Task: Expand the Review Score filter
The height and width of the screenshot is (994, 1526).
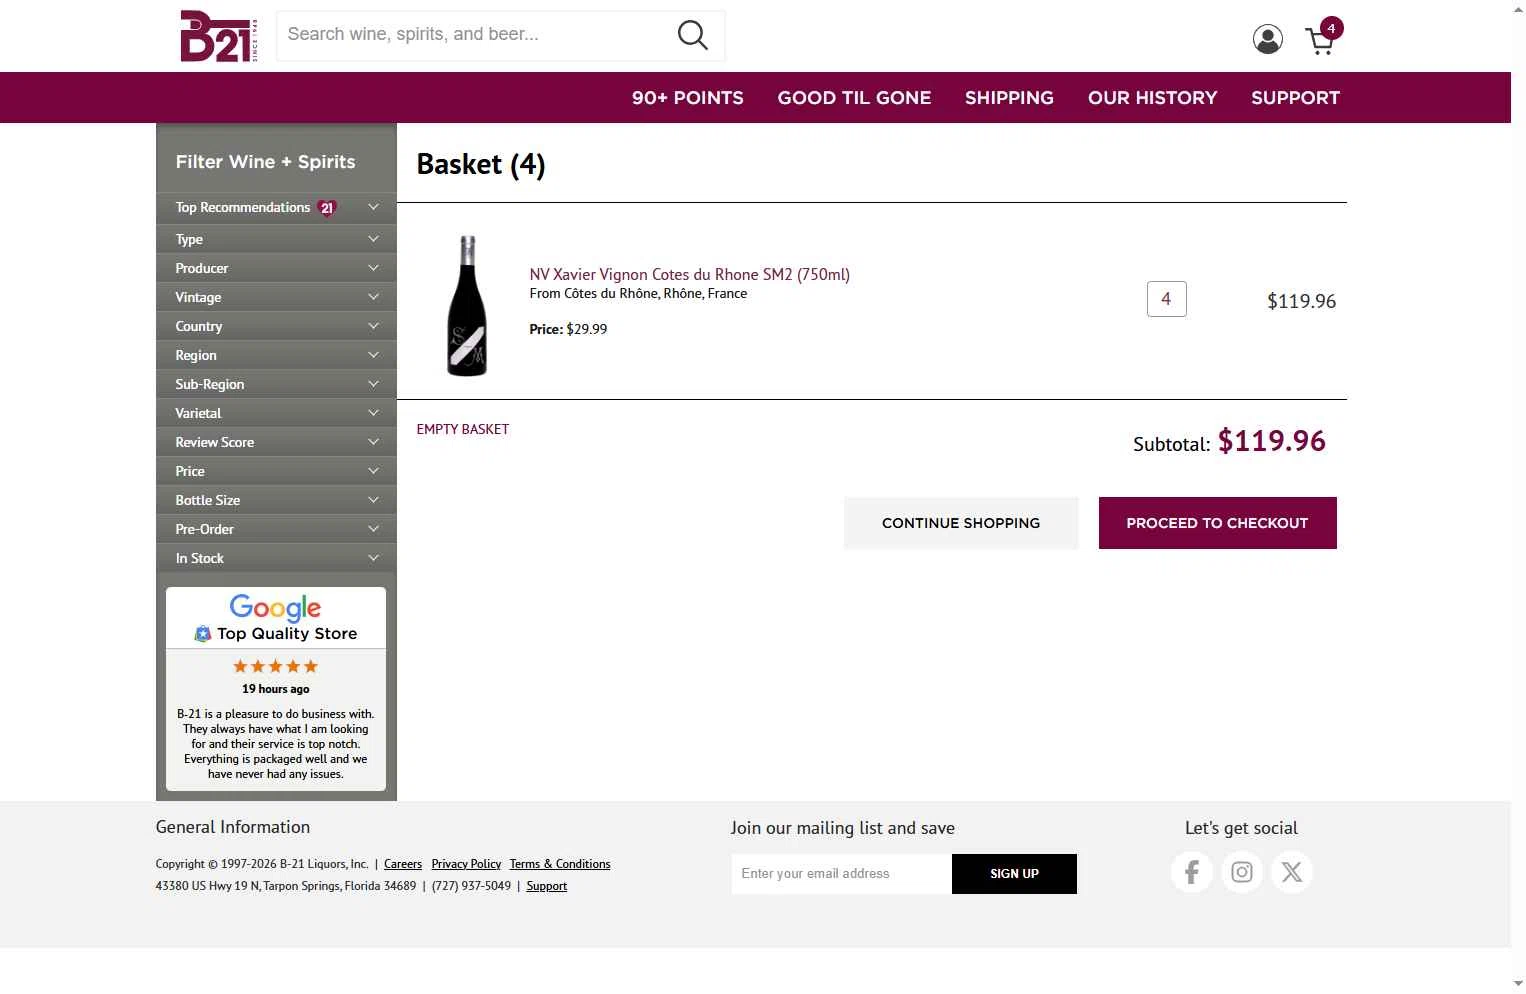Action: click(x=276, y=442)
